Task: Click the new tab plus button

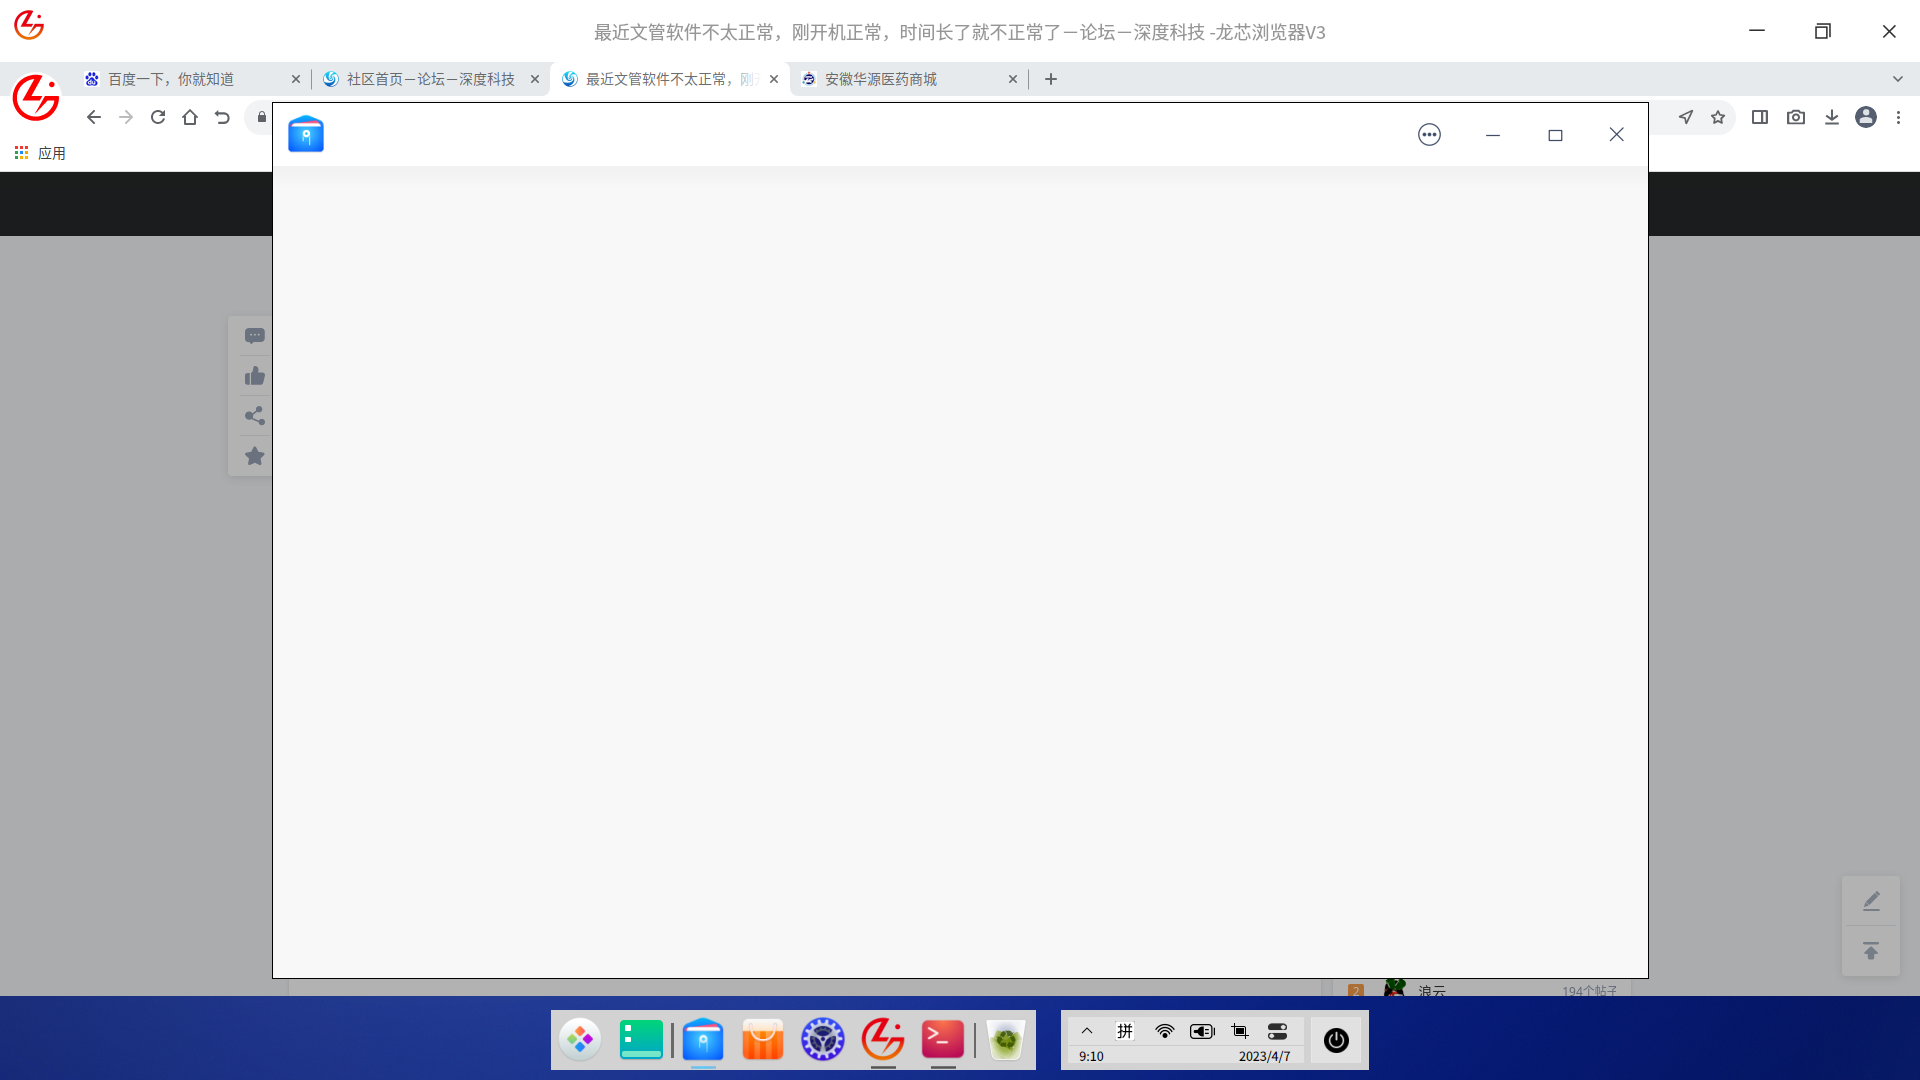Action: pos(1050,79)
